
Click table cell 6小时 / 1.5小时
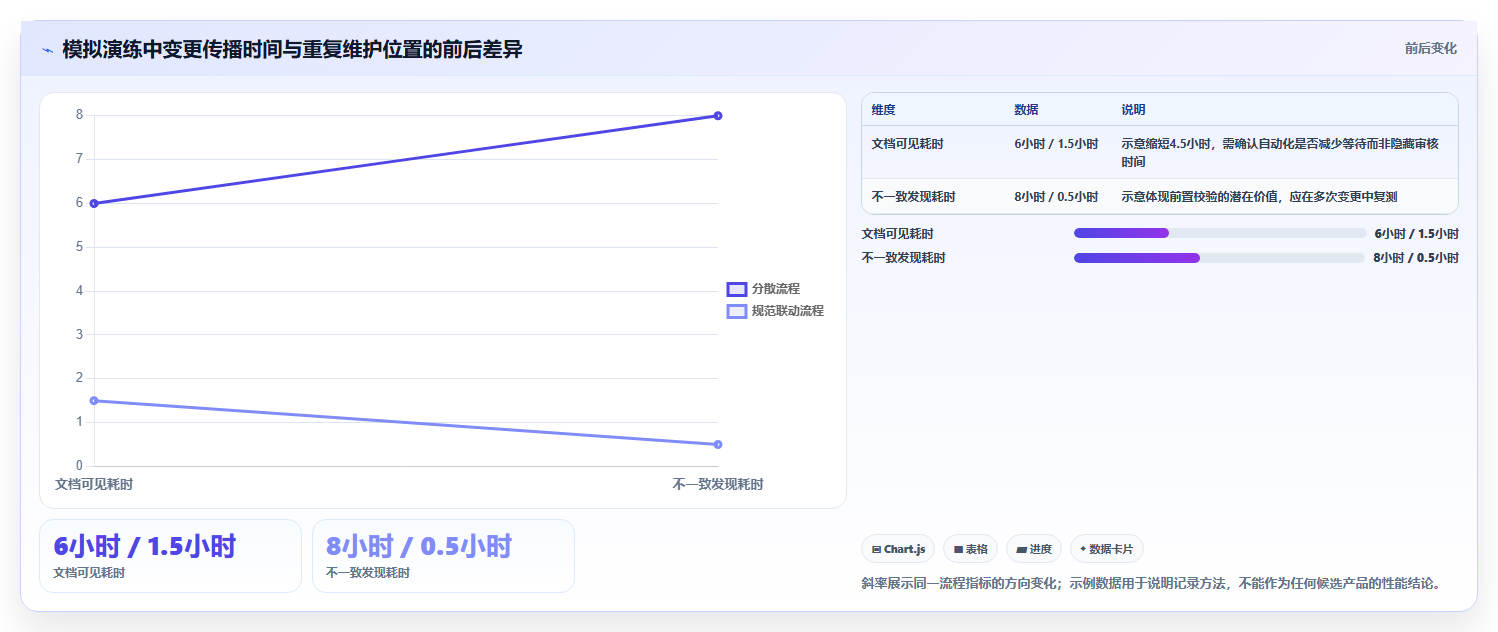click(1056, 144)
